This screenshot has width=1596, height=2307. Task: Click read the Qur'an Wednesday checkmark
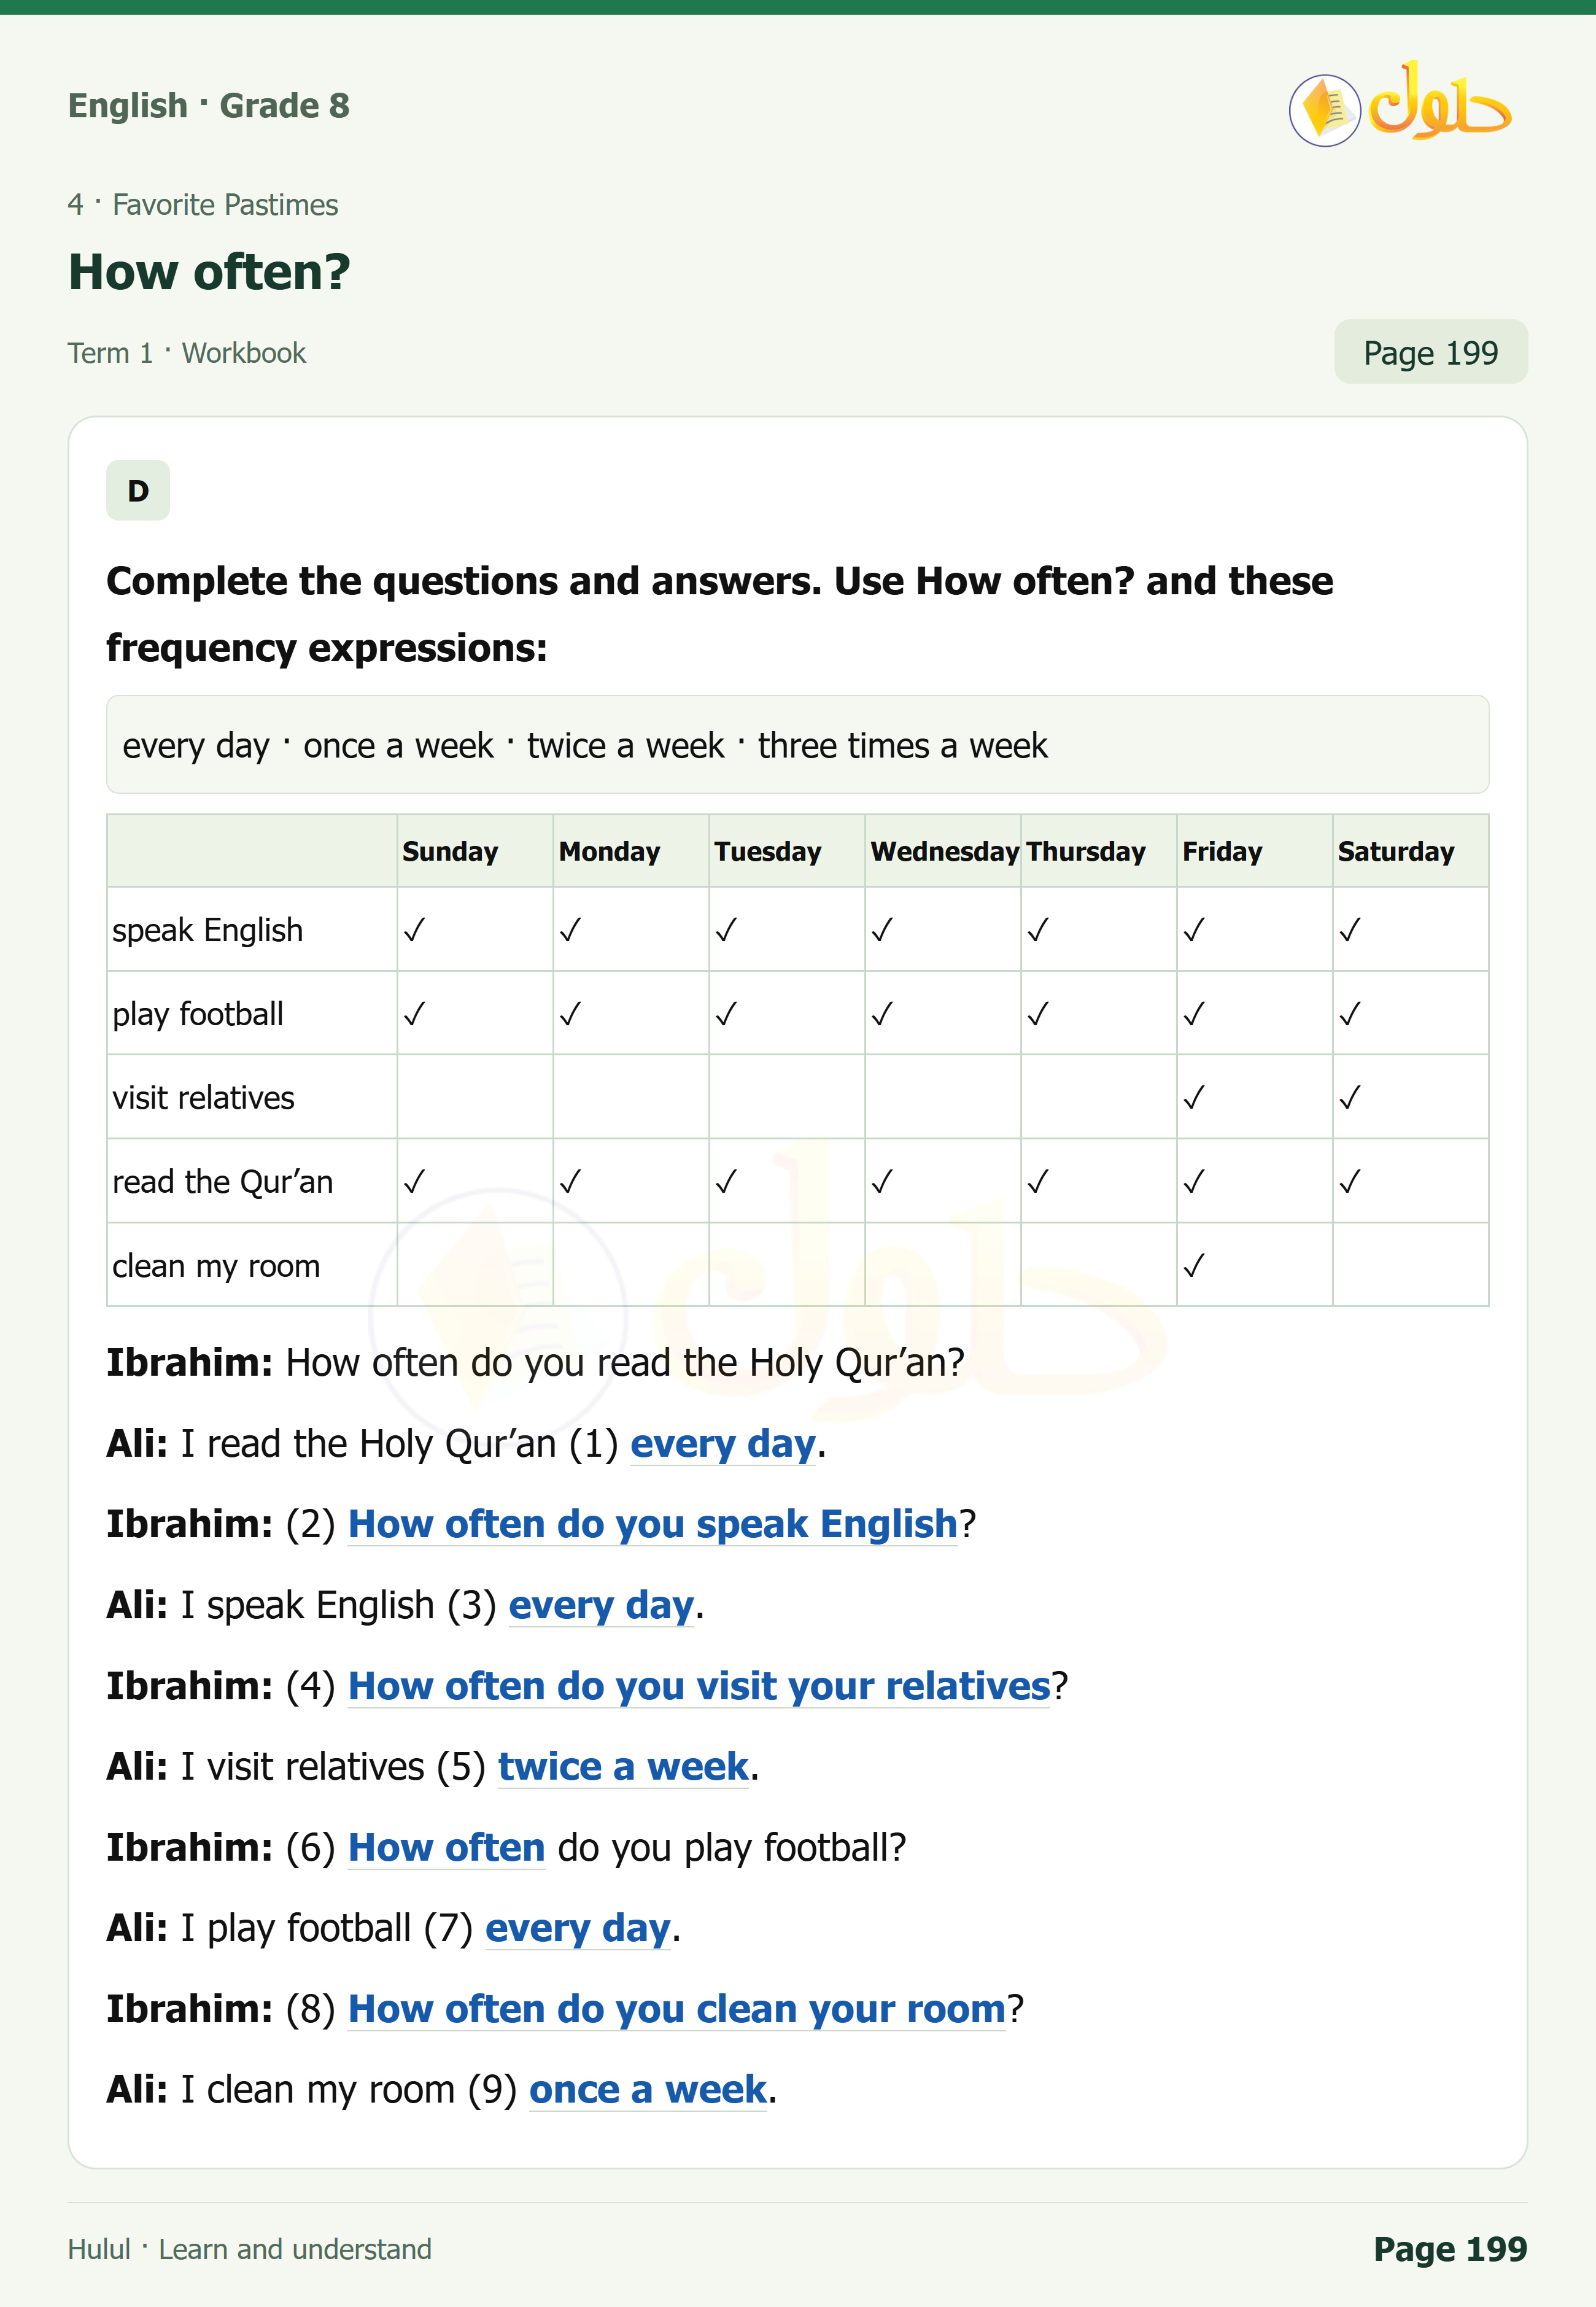(882, 1182)
